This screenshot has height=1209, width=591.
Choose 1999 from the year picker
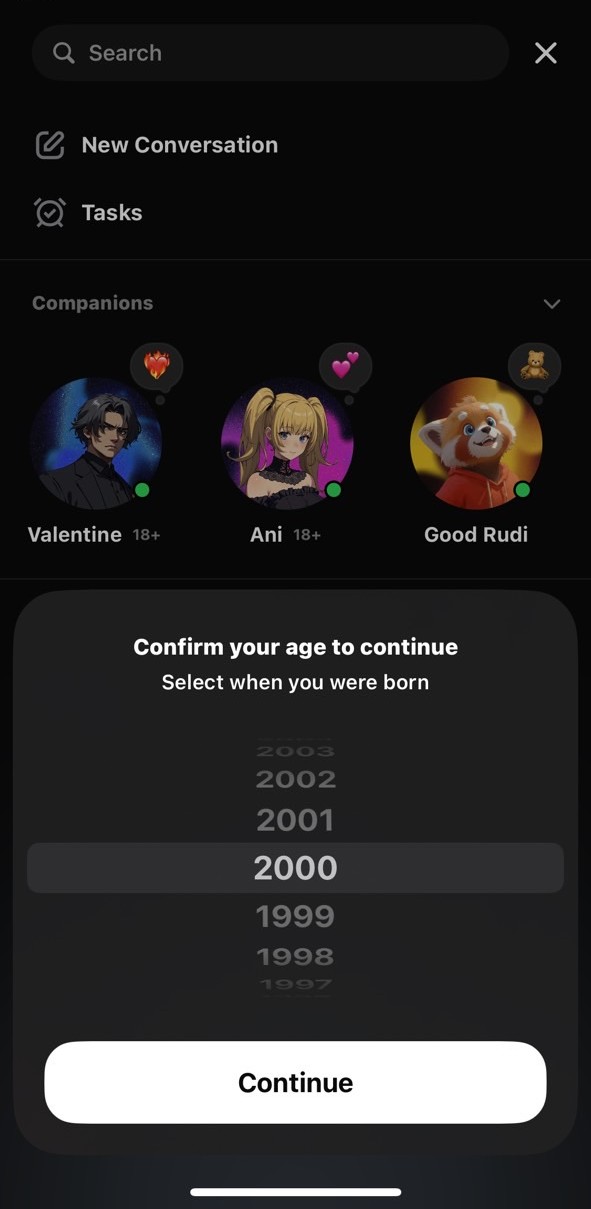coord(295,915)
